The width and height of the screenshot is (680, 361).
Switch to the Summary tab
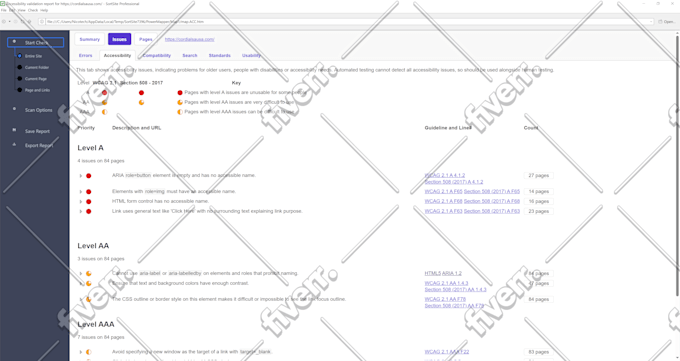[x=90, y=39]
